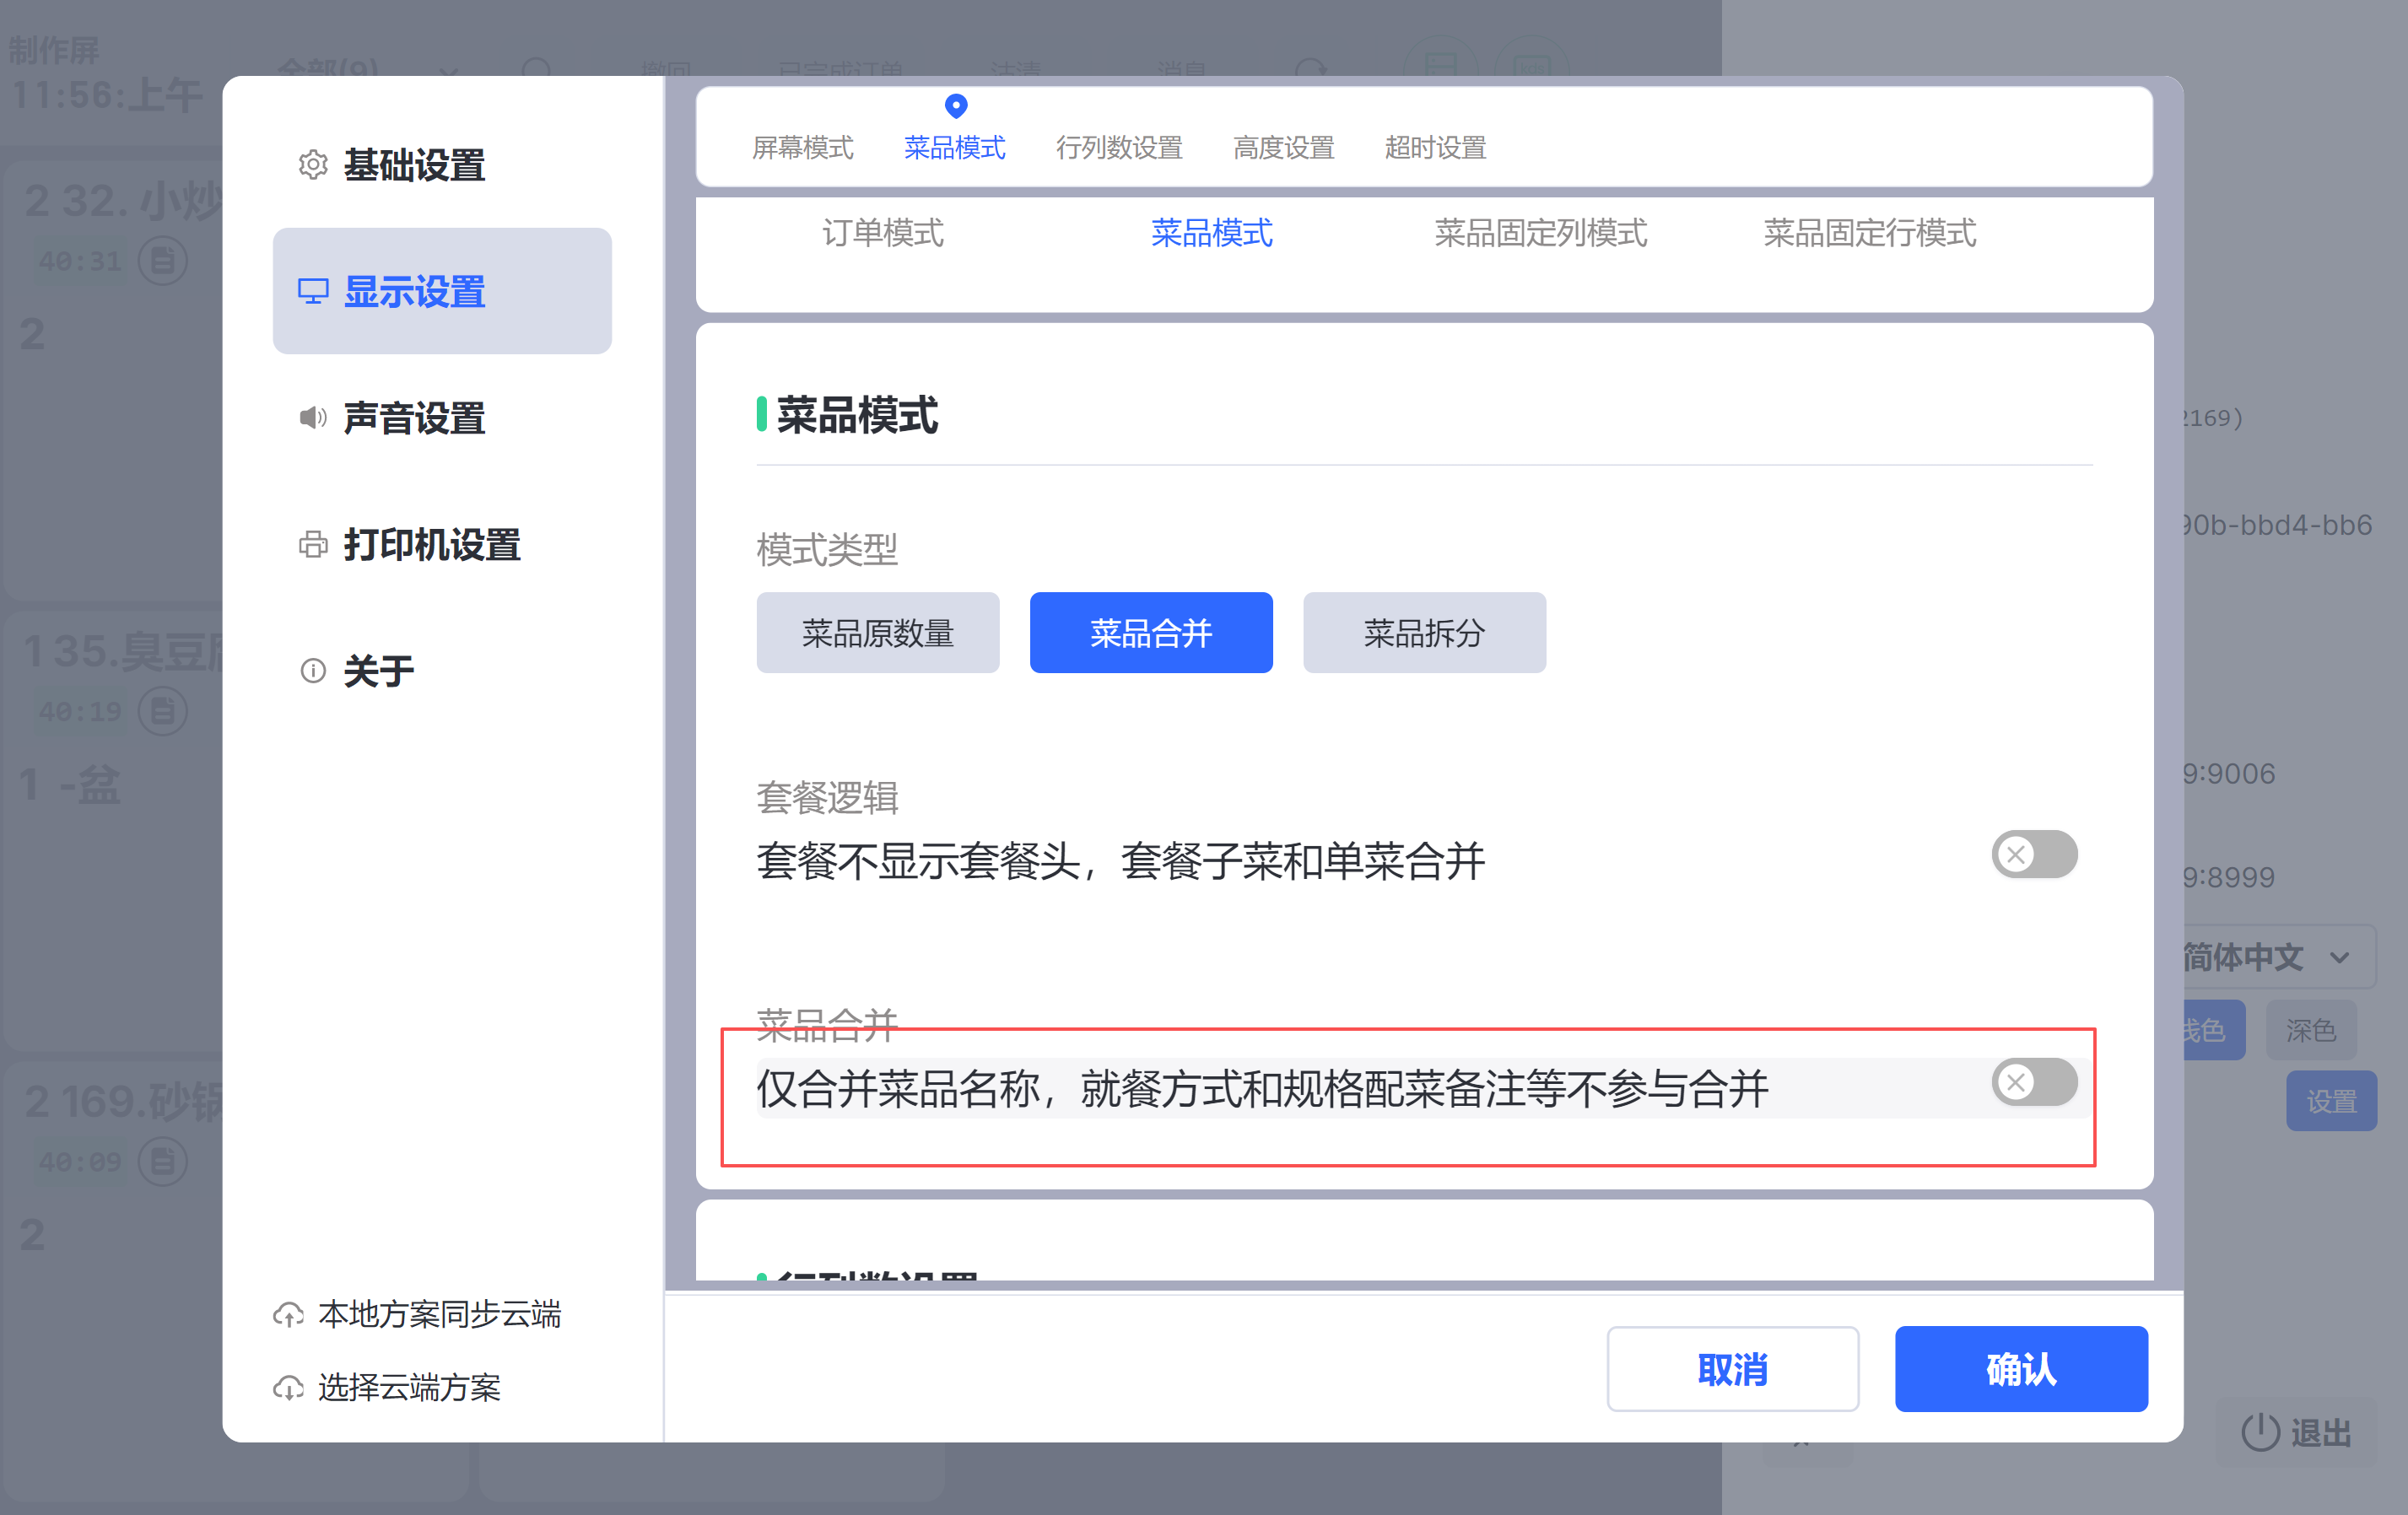2408x1515 pixels.
Task: Select the 深色 theme option
Action: tap(2310, 1030)
